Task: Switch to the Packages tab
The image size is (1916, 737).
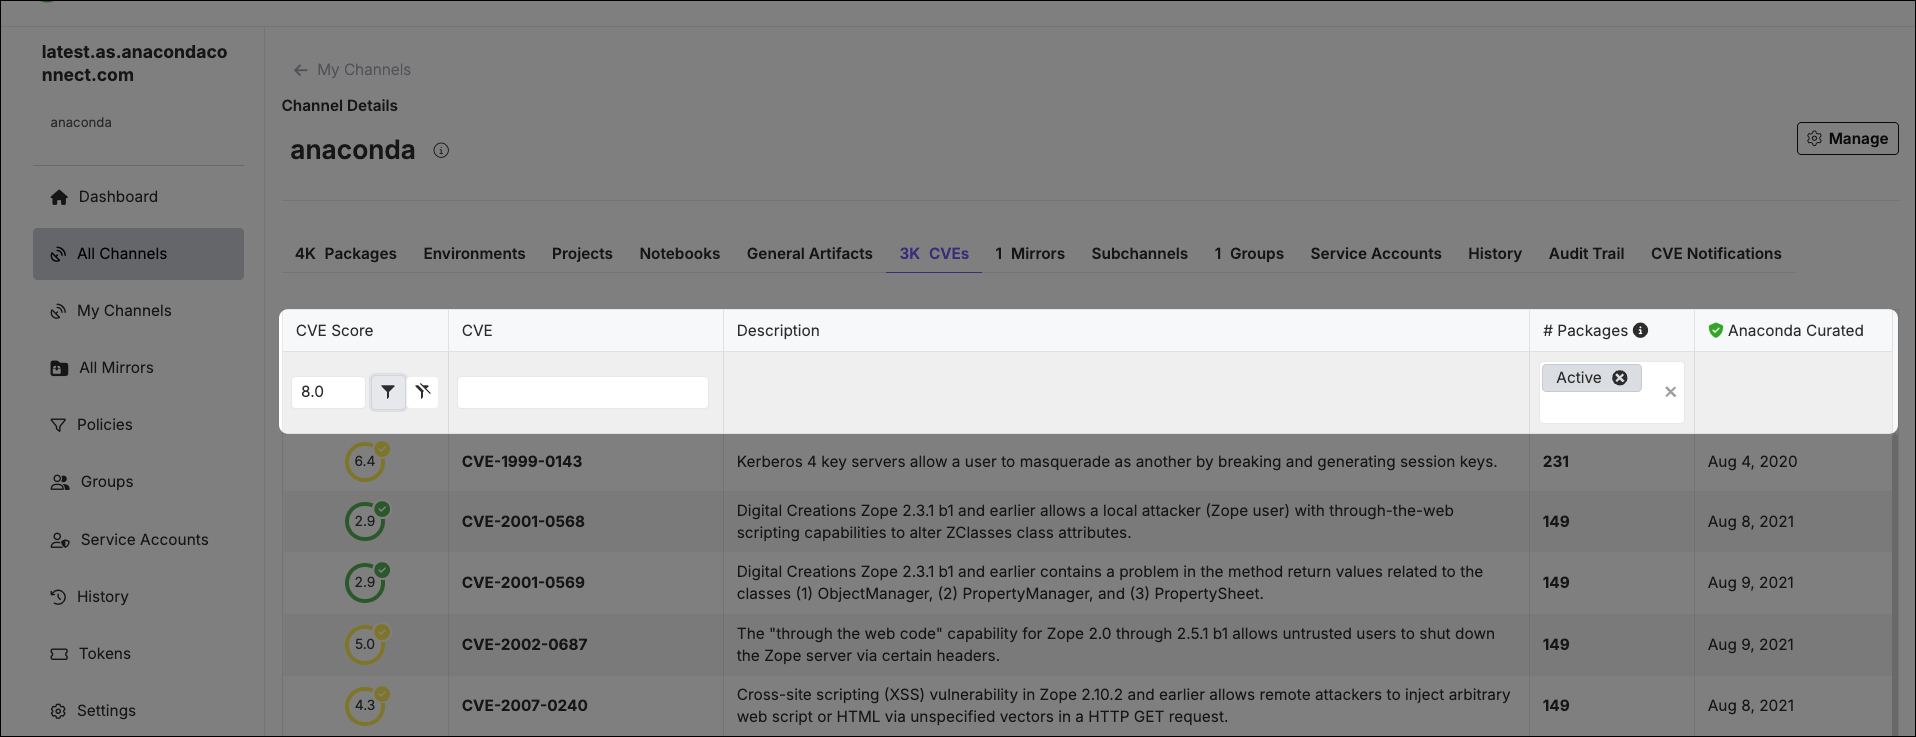Action: 346,254
